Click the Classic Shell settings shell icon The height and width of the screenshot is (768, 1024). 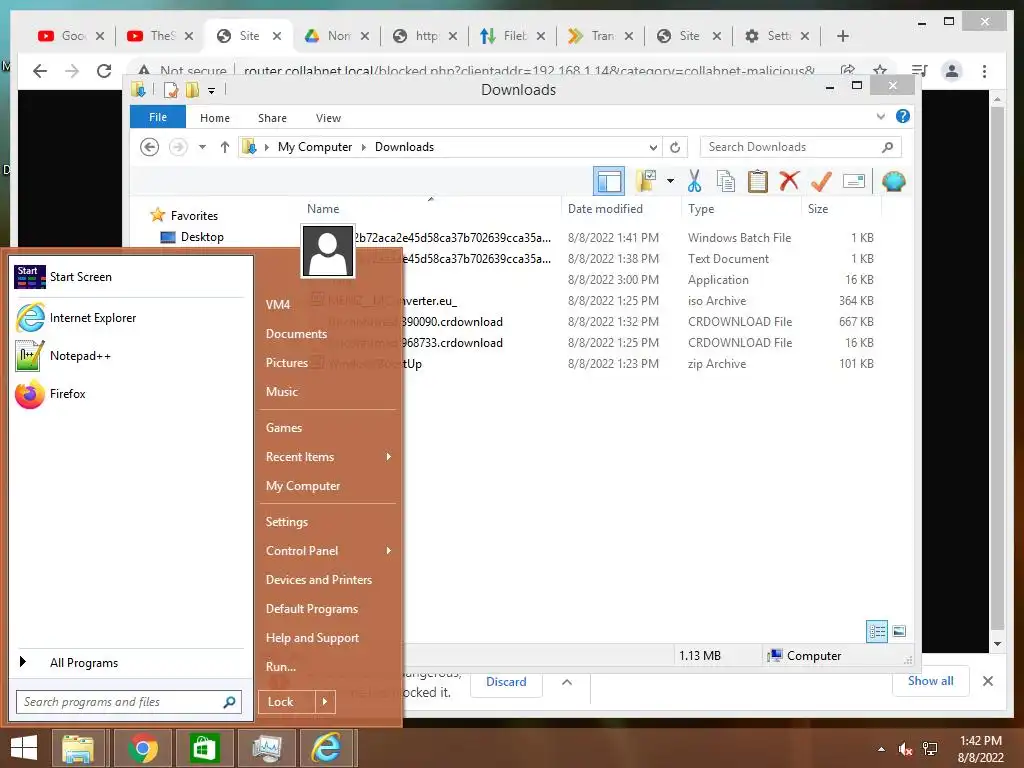[893, 181]
